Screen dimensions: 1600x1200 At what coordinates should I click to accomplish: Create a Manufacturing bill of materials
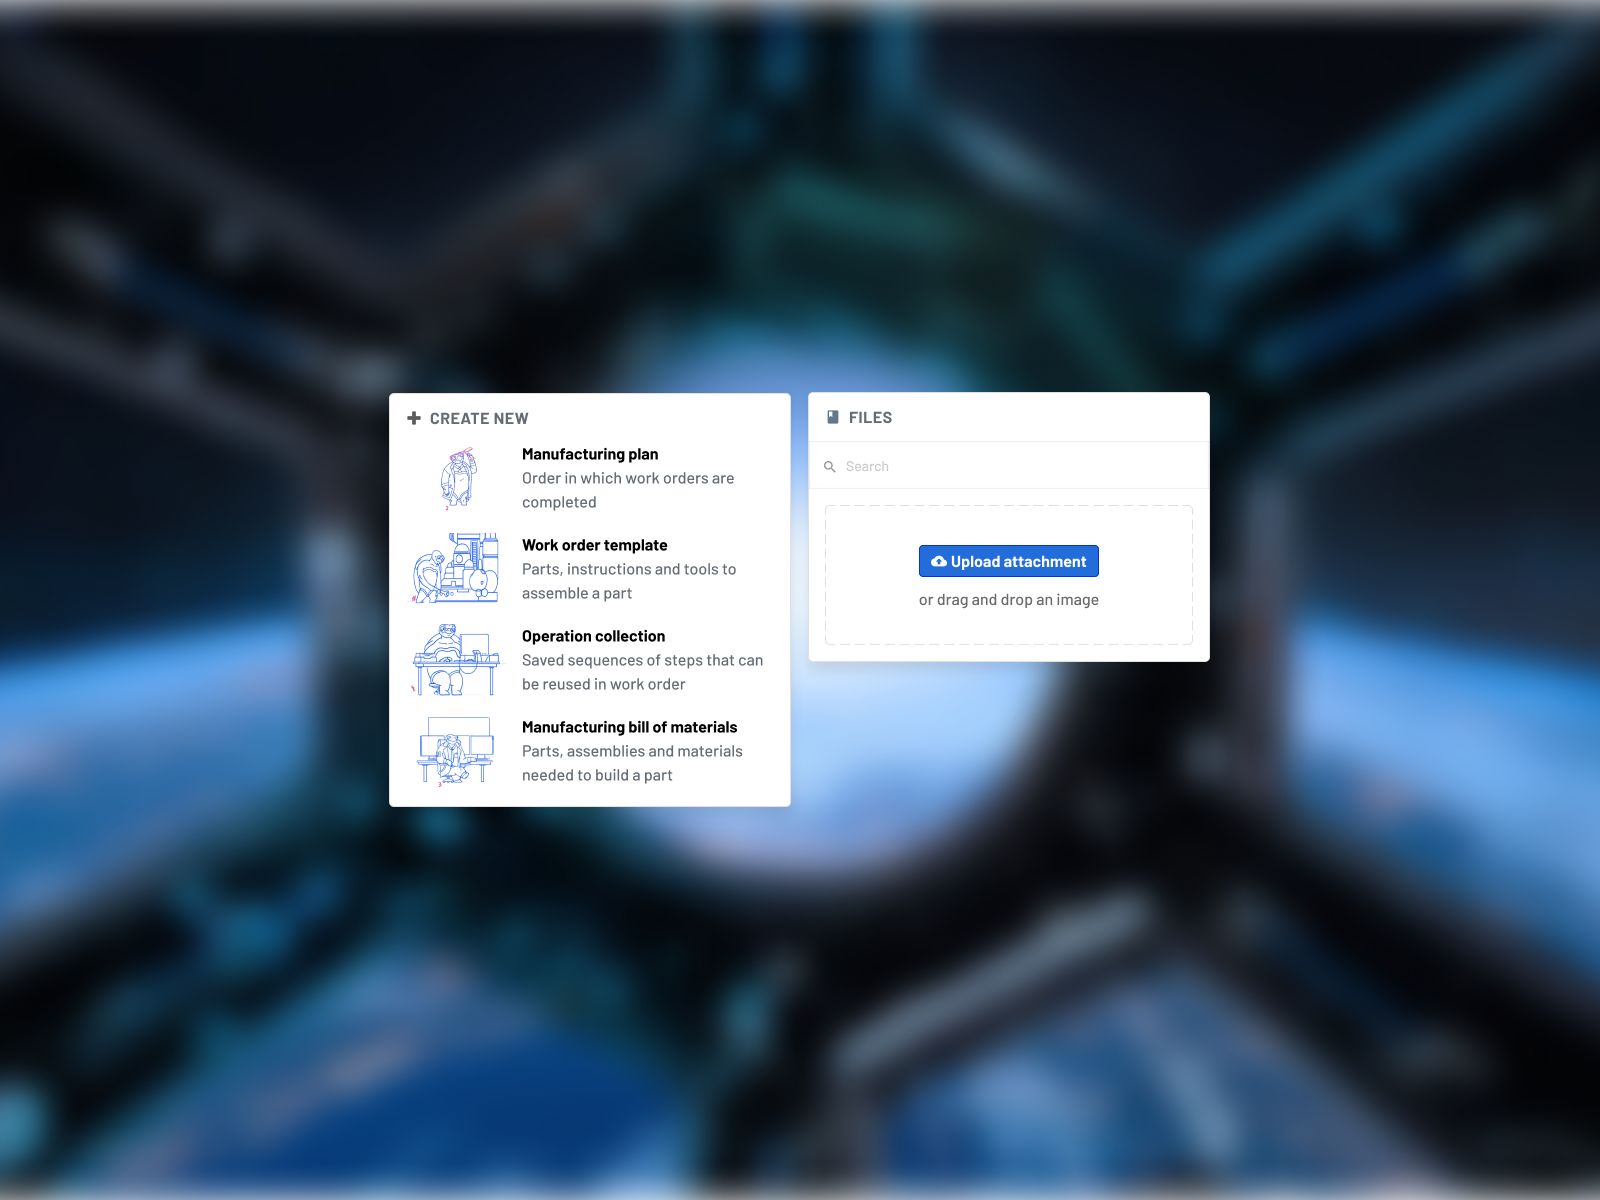tap(629, 727)
